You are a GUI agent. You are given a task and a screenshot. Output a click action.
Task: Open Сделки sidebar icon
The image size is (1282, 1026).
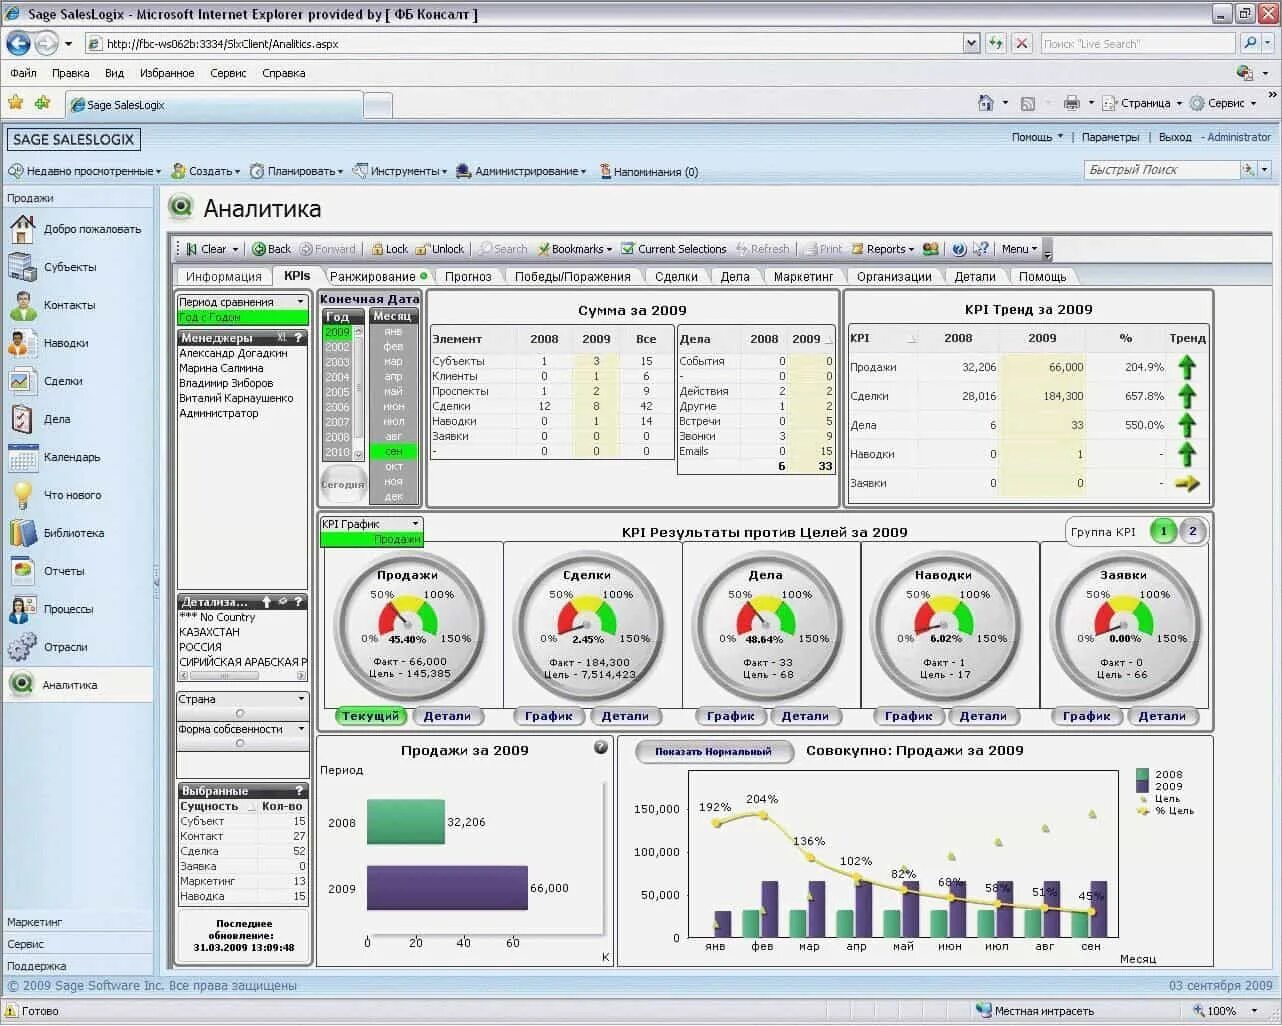[x=22, y=382]
